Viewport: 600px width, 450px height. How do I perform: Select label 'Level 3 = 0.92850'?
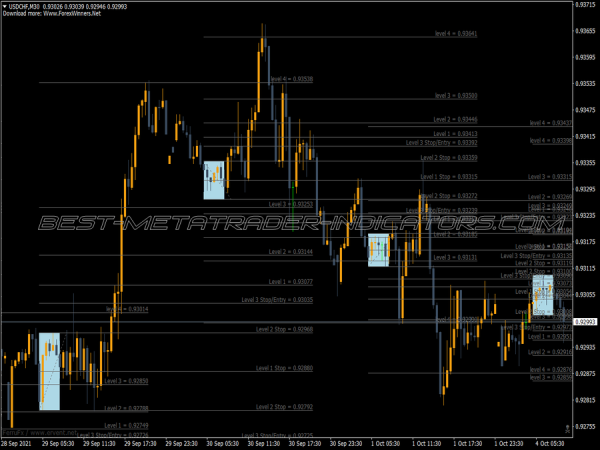(x=126, y=381)
